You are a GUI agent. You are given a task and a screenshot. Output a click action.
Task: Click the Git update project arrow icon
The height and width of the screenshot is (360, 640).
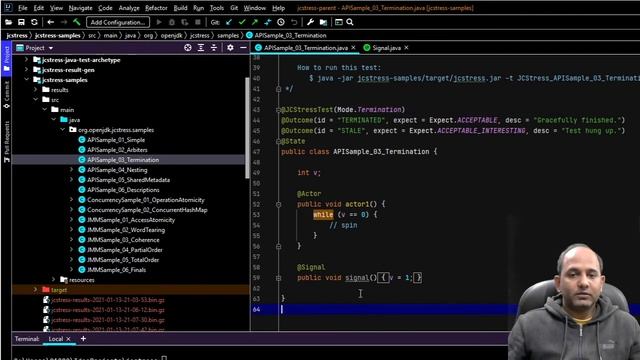tap(229, 22)
